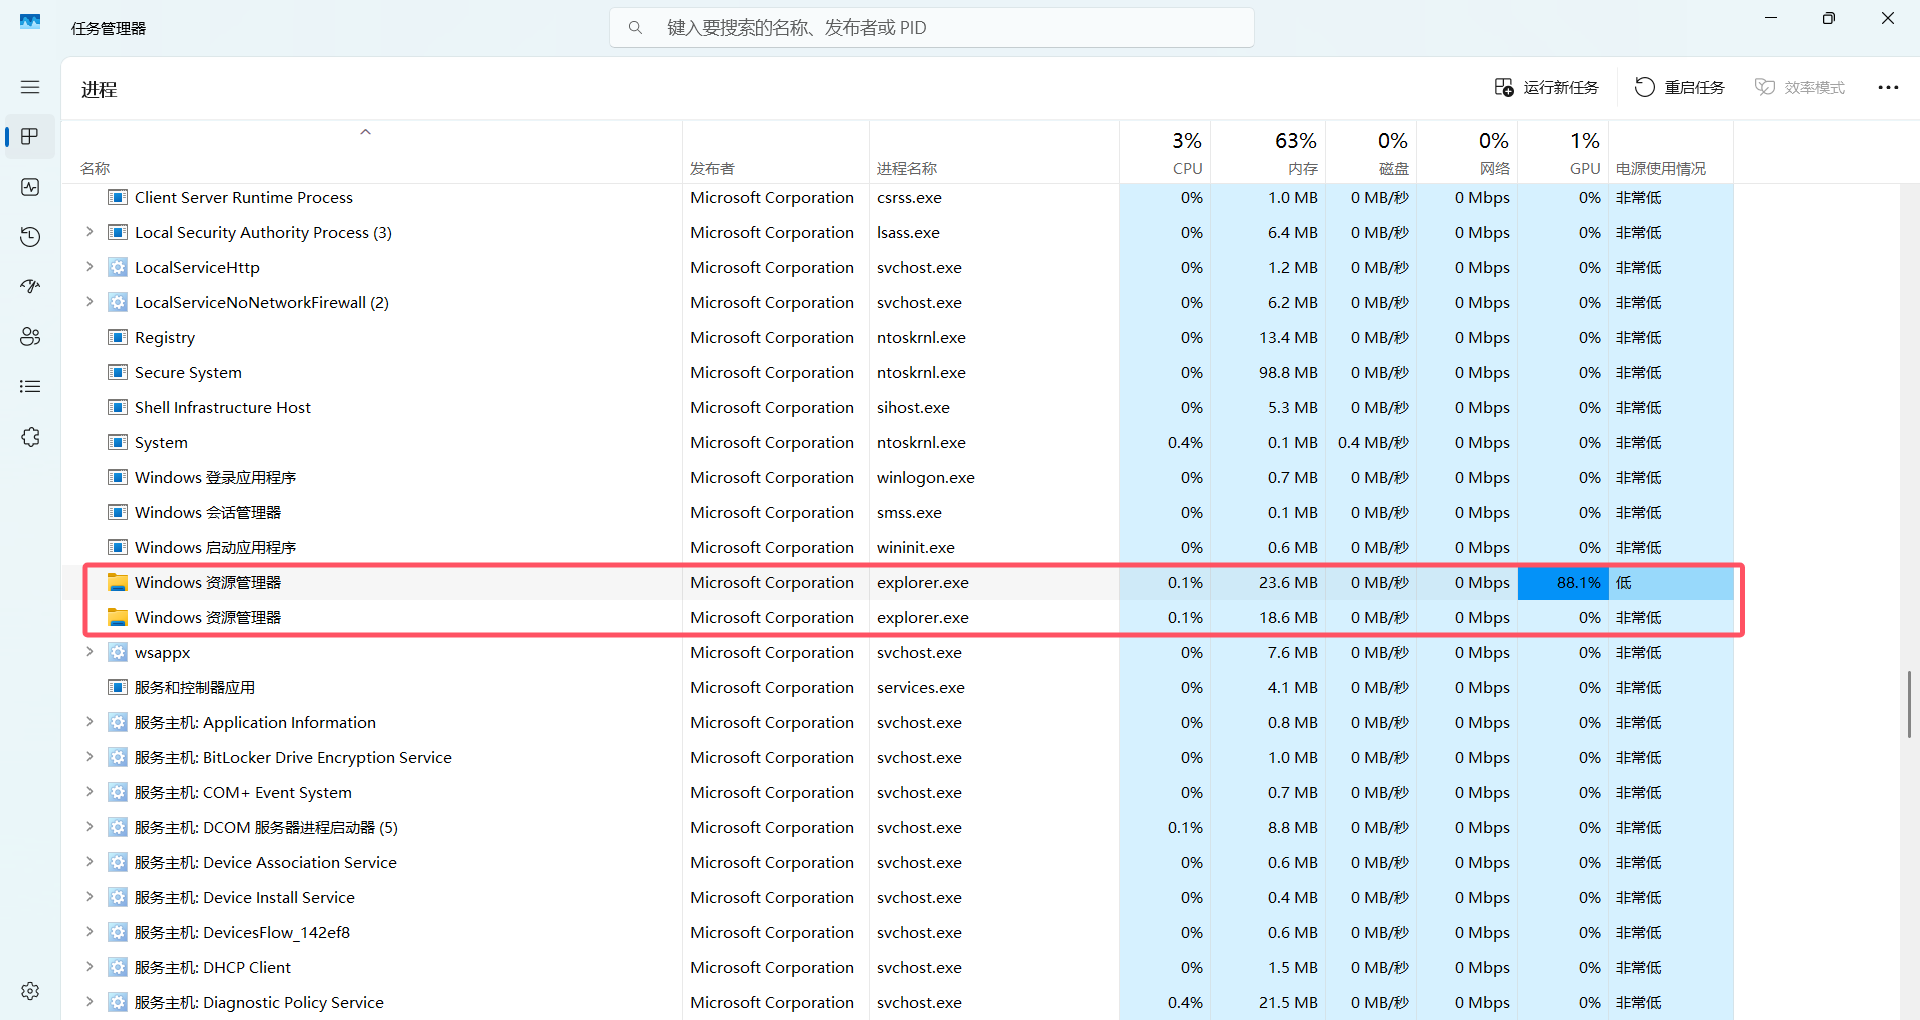The height and width of the screenshot is (1020, 1920).
Task: Expand Local Security Authority Process group
Action: [89, 232]
